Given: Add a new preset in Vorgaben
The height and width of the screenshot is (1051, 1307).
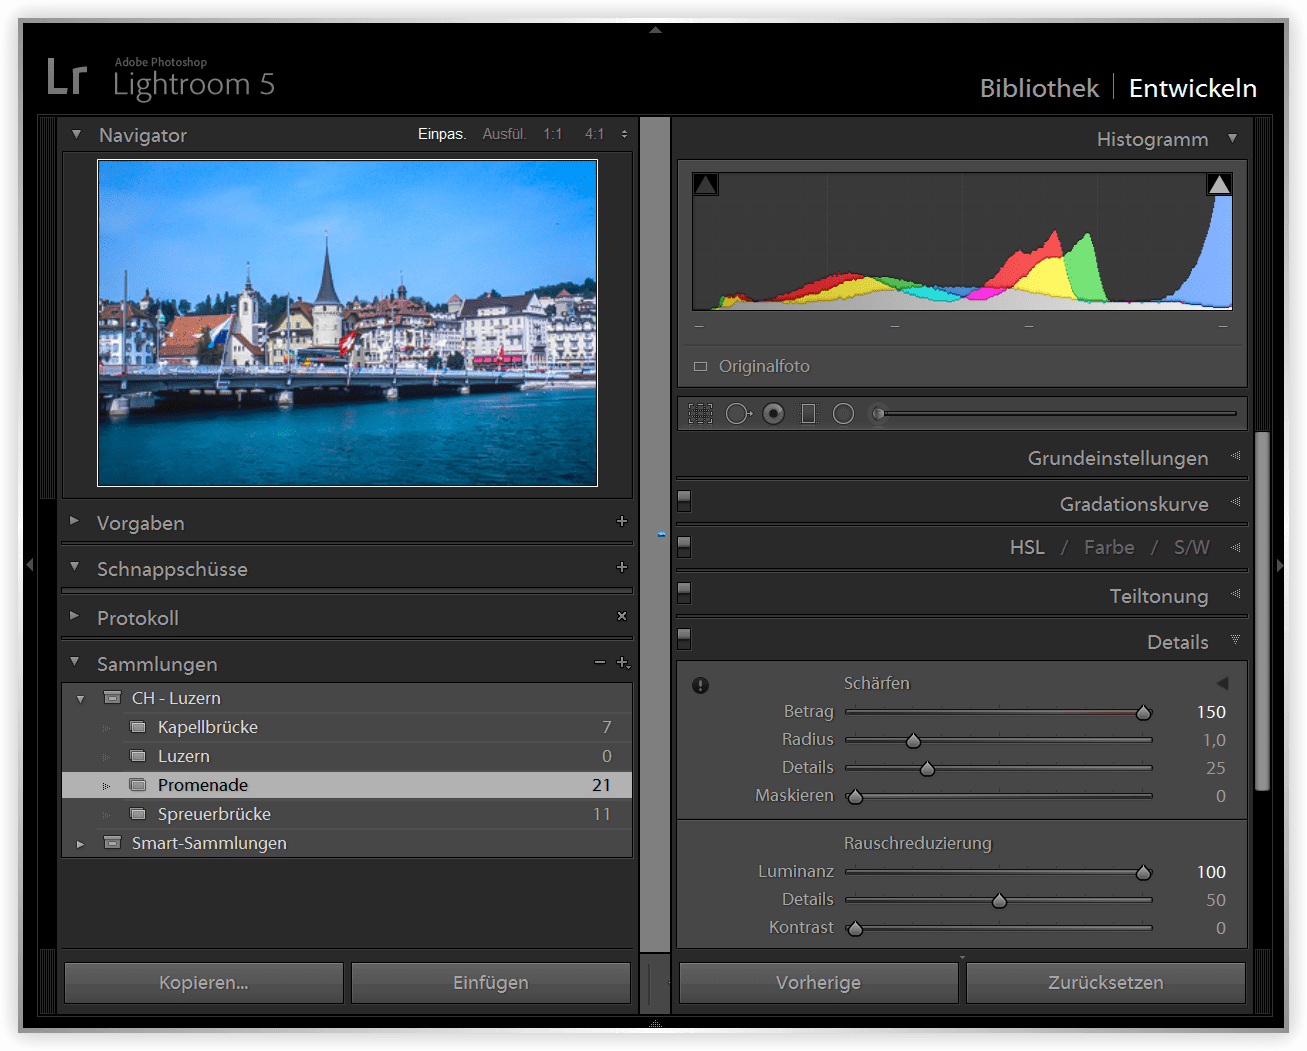Looking at the screenshot, I should point(622,521).
